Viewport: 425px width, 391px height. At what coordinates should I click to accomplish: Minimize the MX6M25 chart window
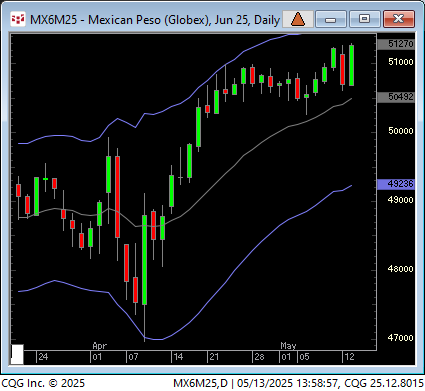click(330, 19)
